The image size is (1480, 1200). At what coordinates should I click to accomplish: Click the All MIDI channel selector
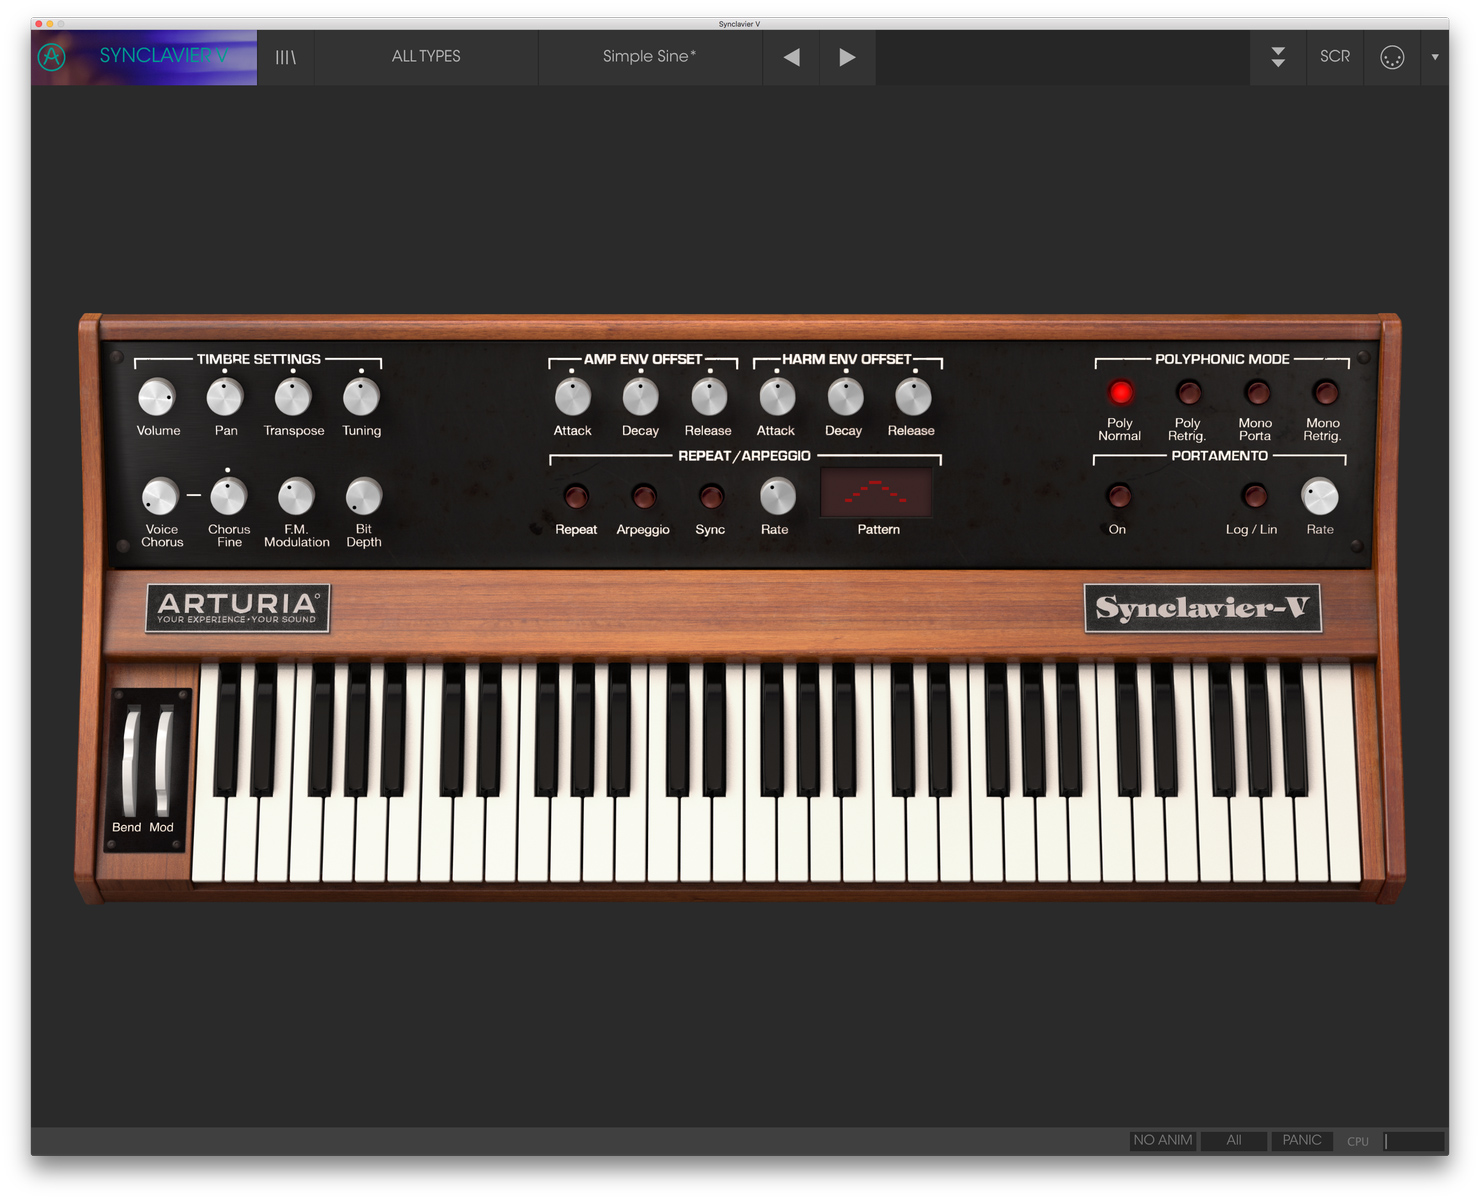[1234, 1140]
